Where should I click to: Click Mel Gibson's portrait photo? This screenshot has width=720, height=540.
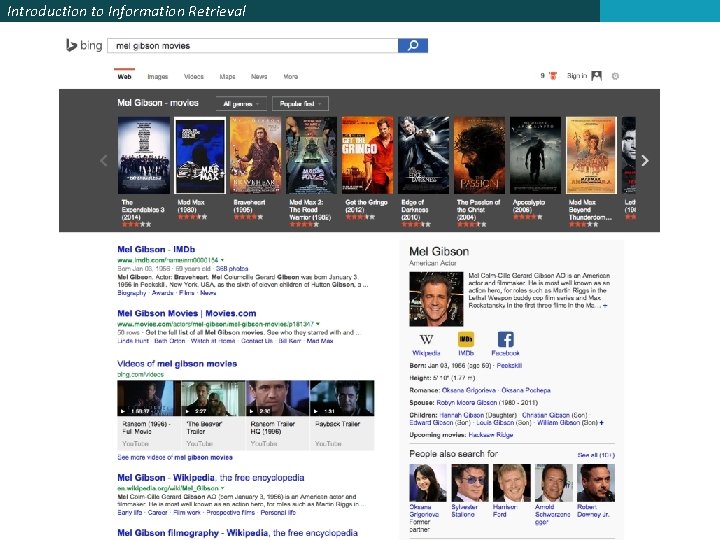(x=436, y=299)
